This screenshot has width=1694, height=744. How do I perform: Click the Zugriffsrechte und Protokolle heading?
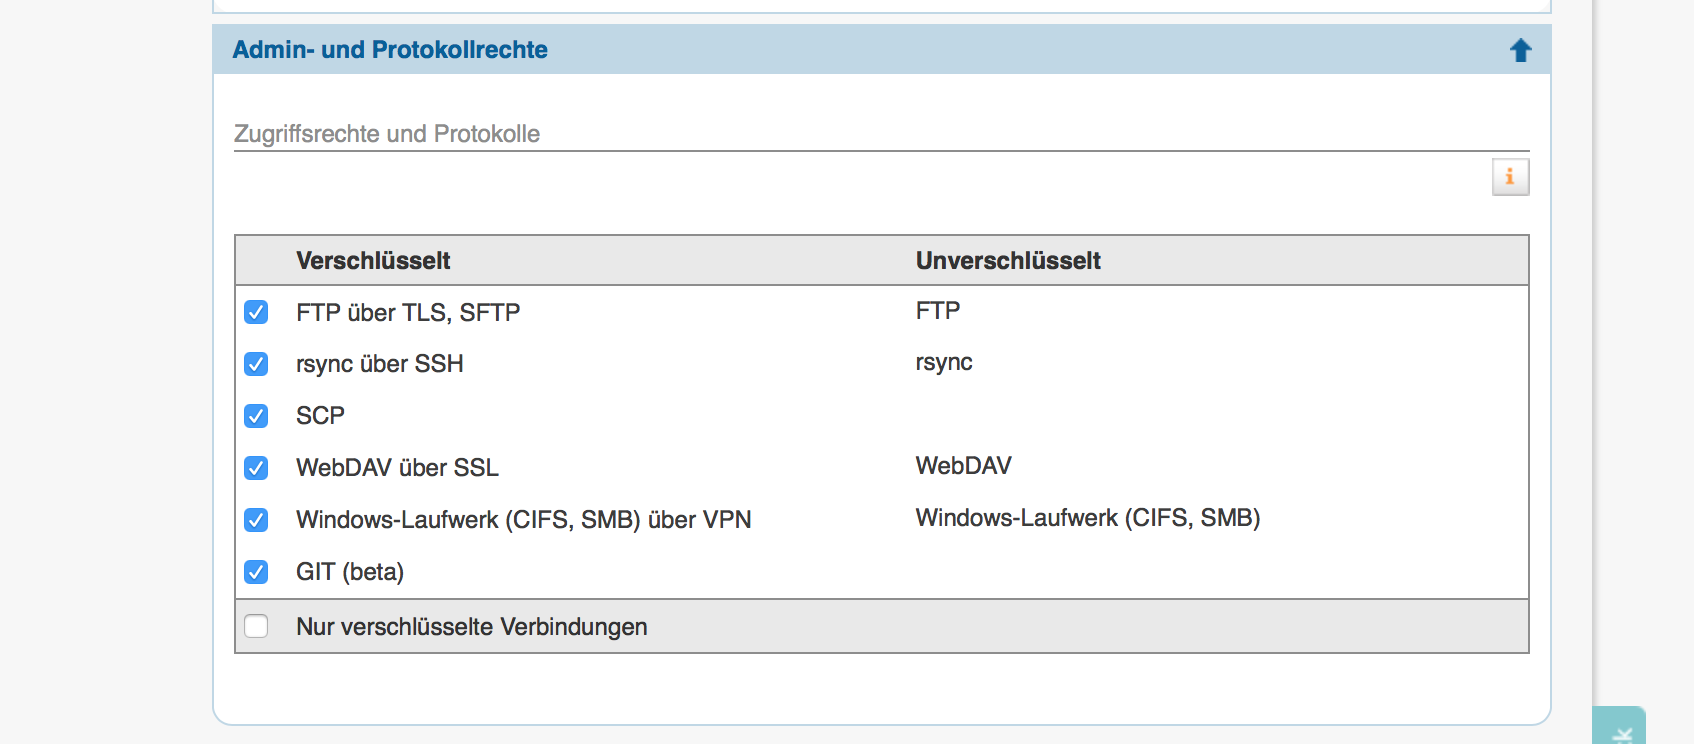[x=386, y=134]
